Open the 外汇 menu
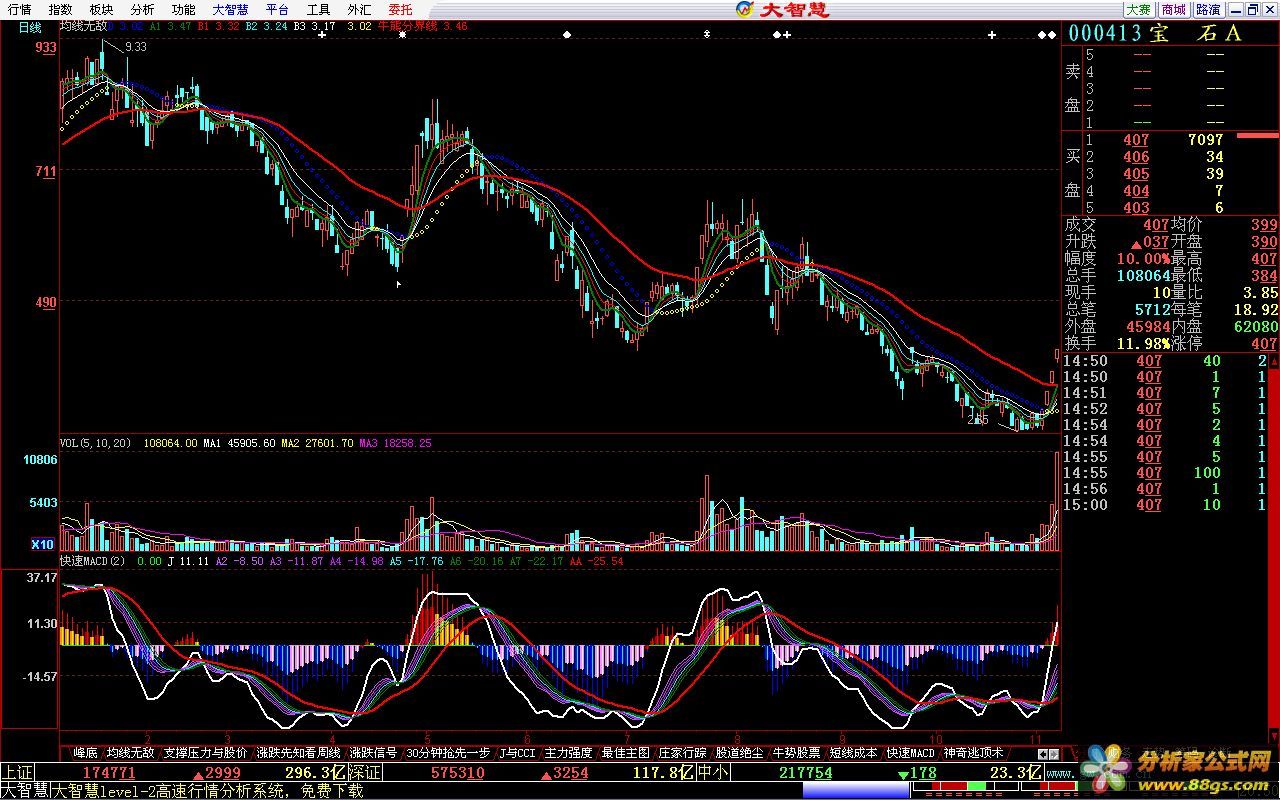Viewport: 1280px width, 800px height. tap(360, 9)
